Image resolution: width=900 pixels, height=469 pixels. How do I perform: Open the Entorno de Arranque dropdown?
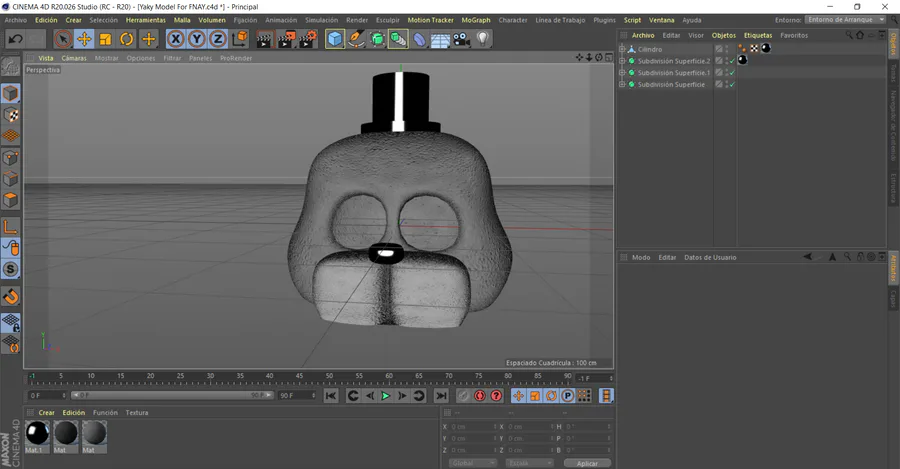[x=845, y=20]
